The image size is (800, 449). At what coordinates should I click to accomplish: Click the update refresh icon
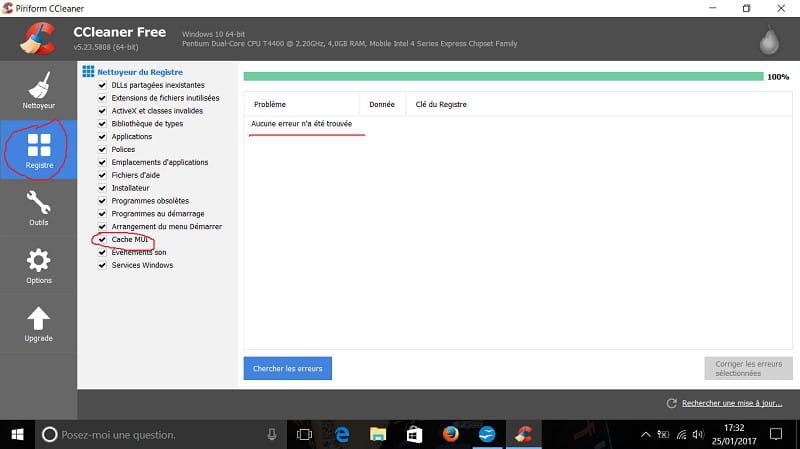point(671,403)
